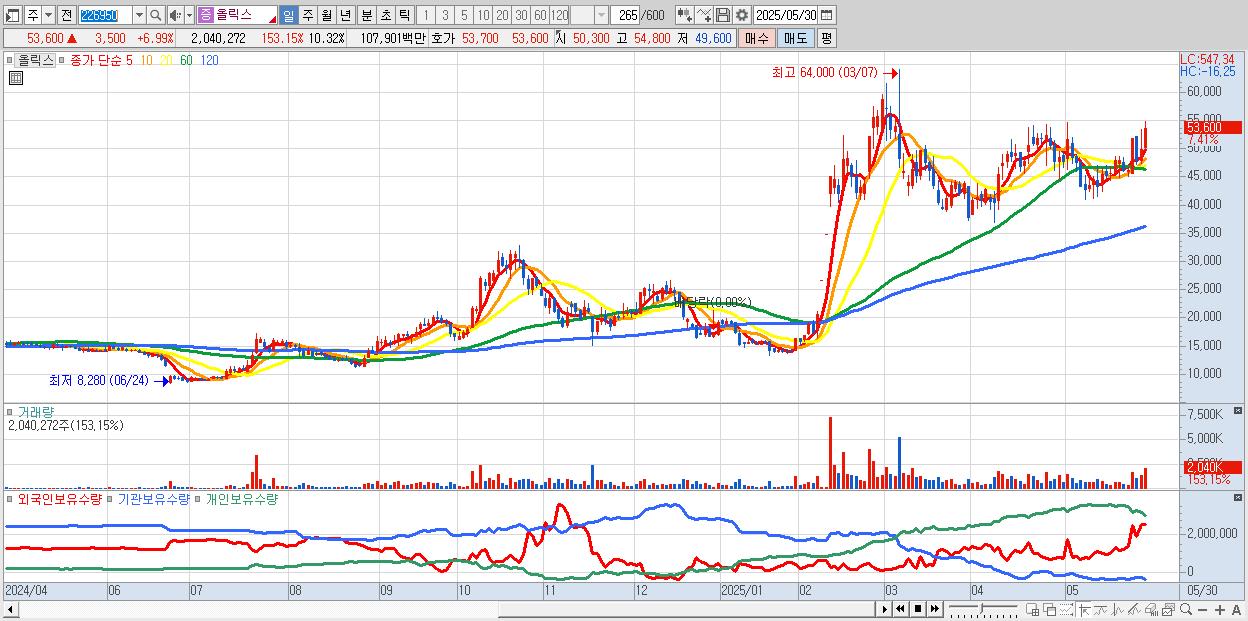Screen dimensions: 1248x621
Task: Click the letter A text tool
Action: pos(1236,610)
